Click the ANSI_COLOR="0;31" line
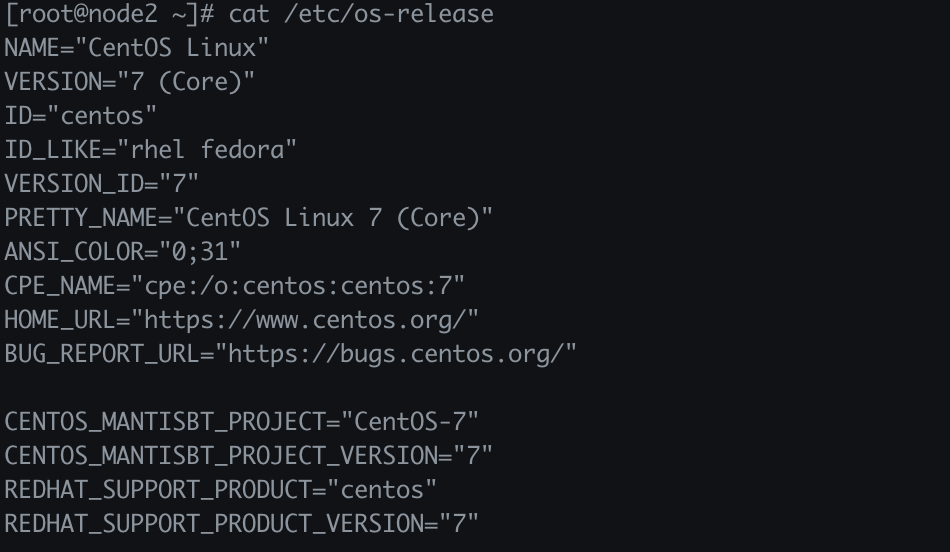Image resolution: width=950 pixels, height=552 pixels. pos(123,252)
